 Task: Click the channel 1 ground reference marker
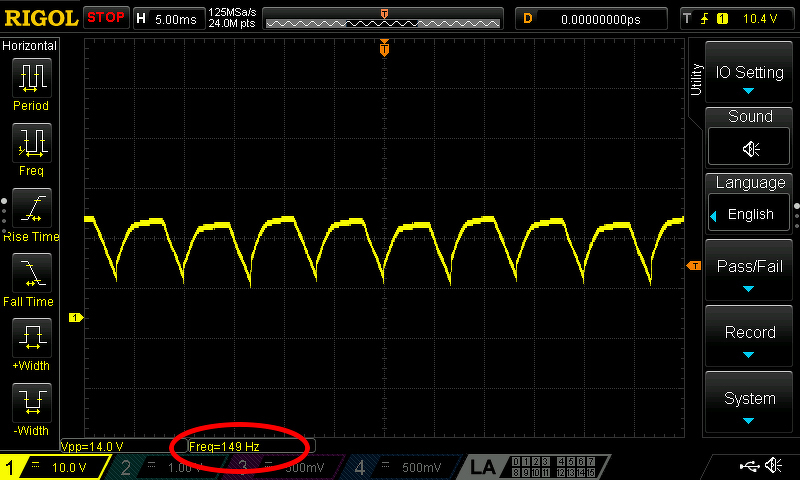(76, 318)
